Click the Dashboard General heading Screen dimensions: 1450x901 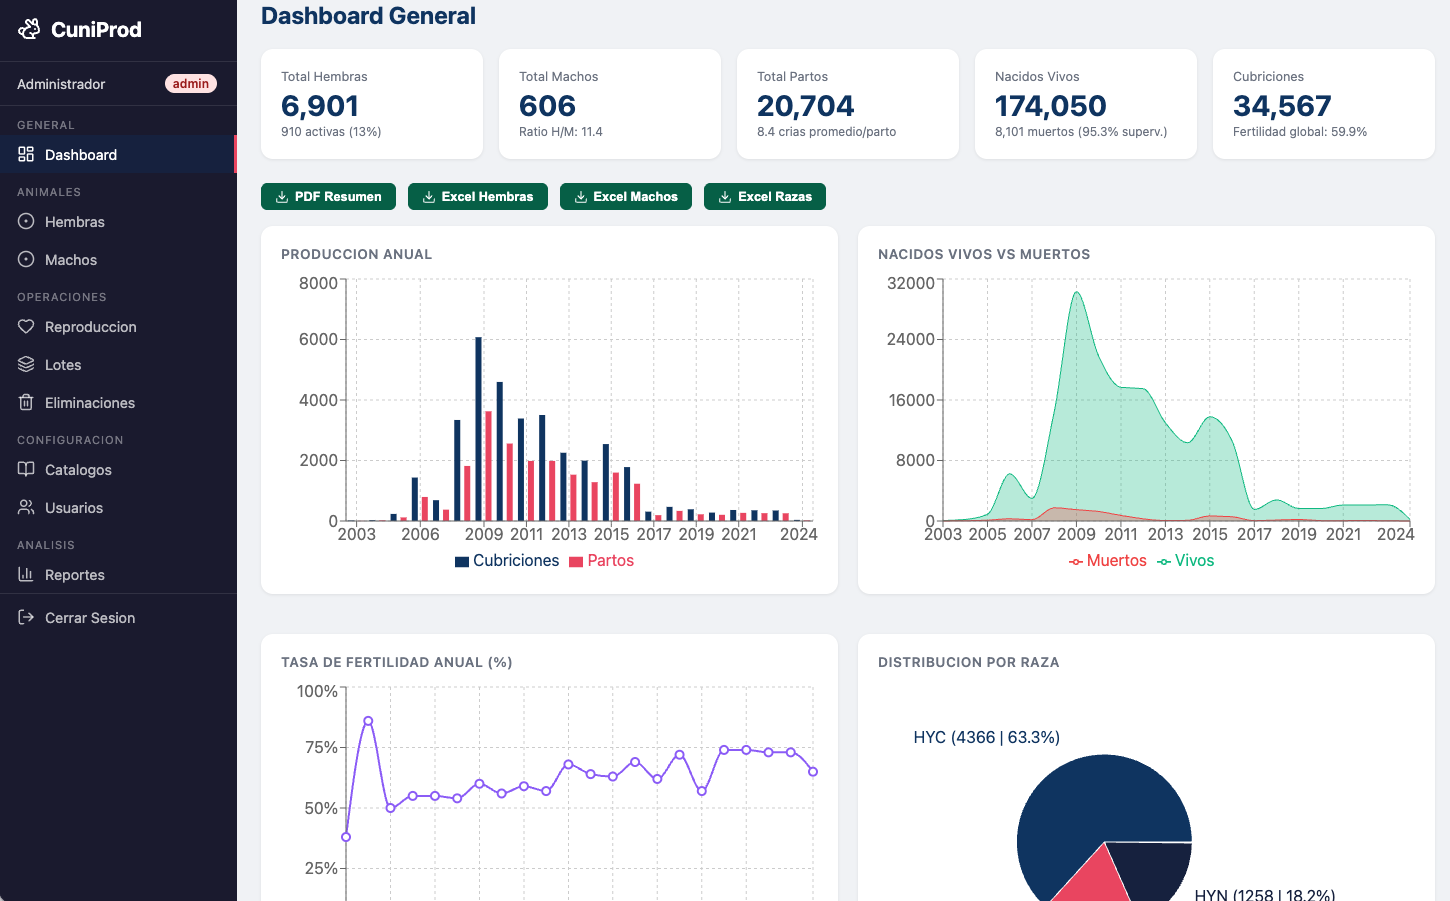(368, 16)
